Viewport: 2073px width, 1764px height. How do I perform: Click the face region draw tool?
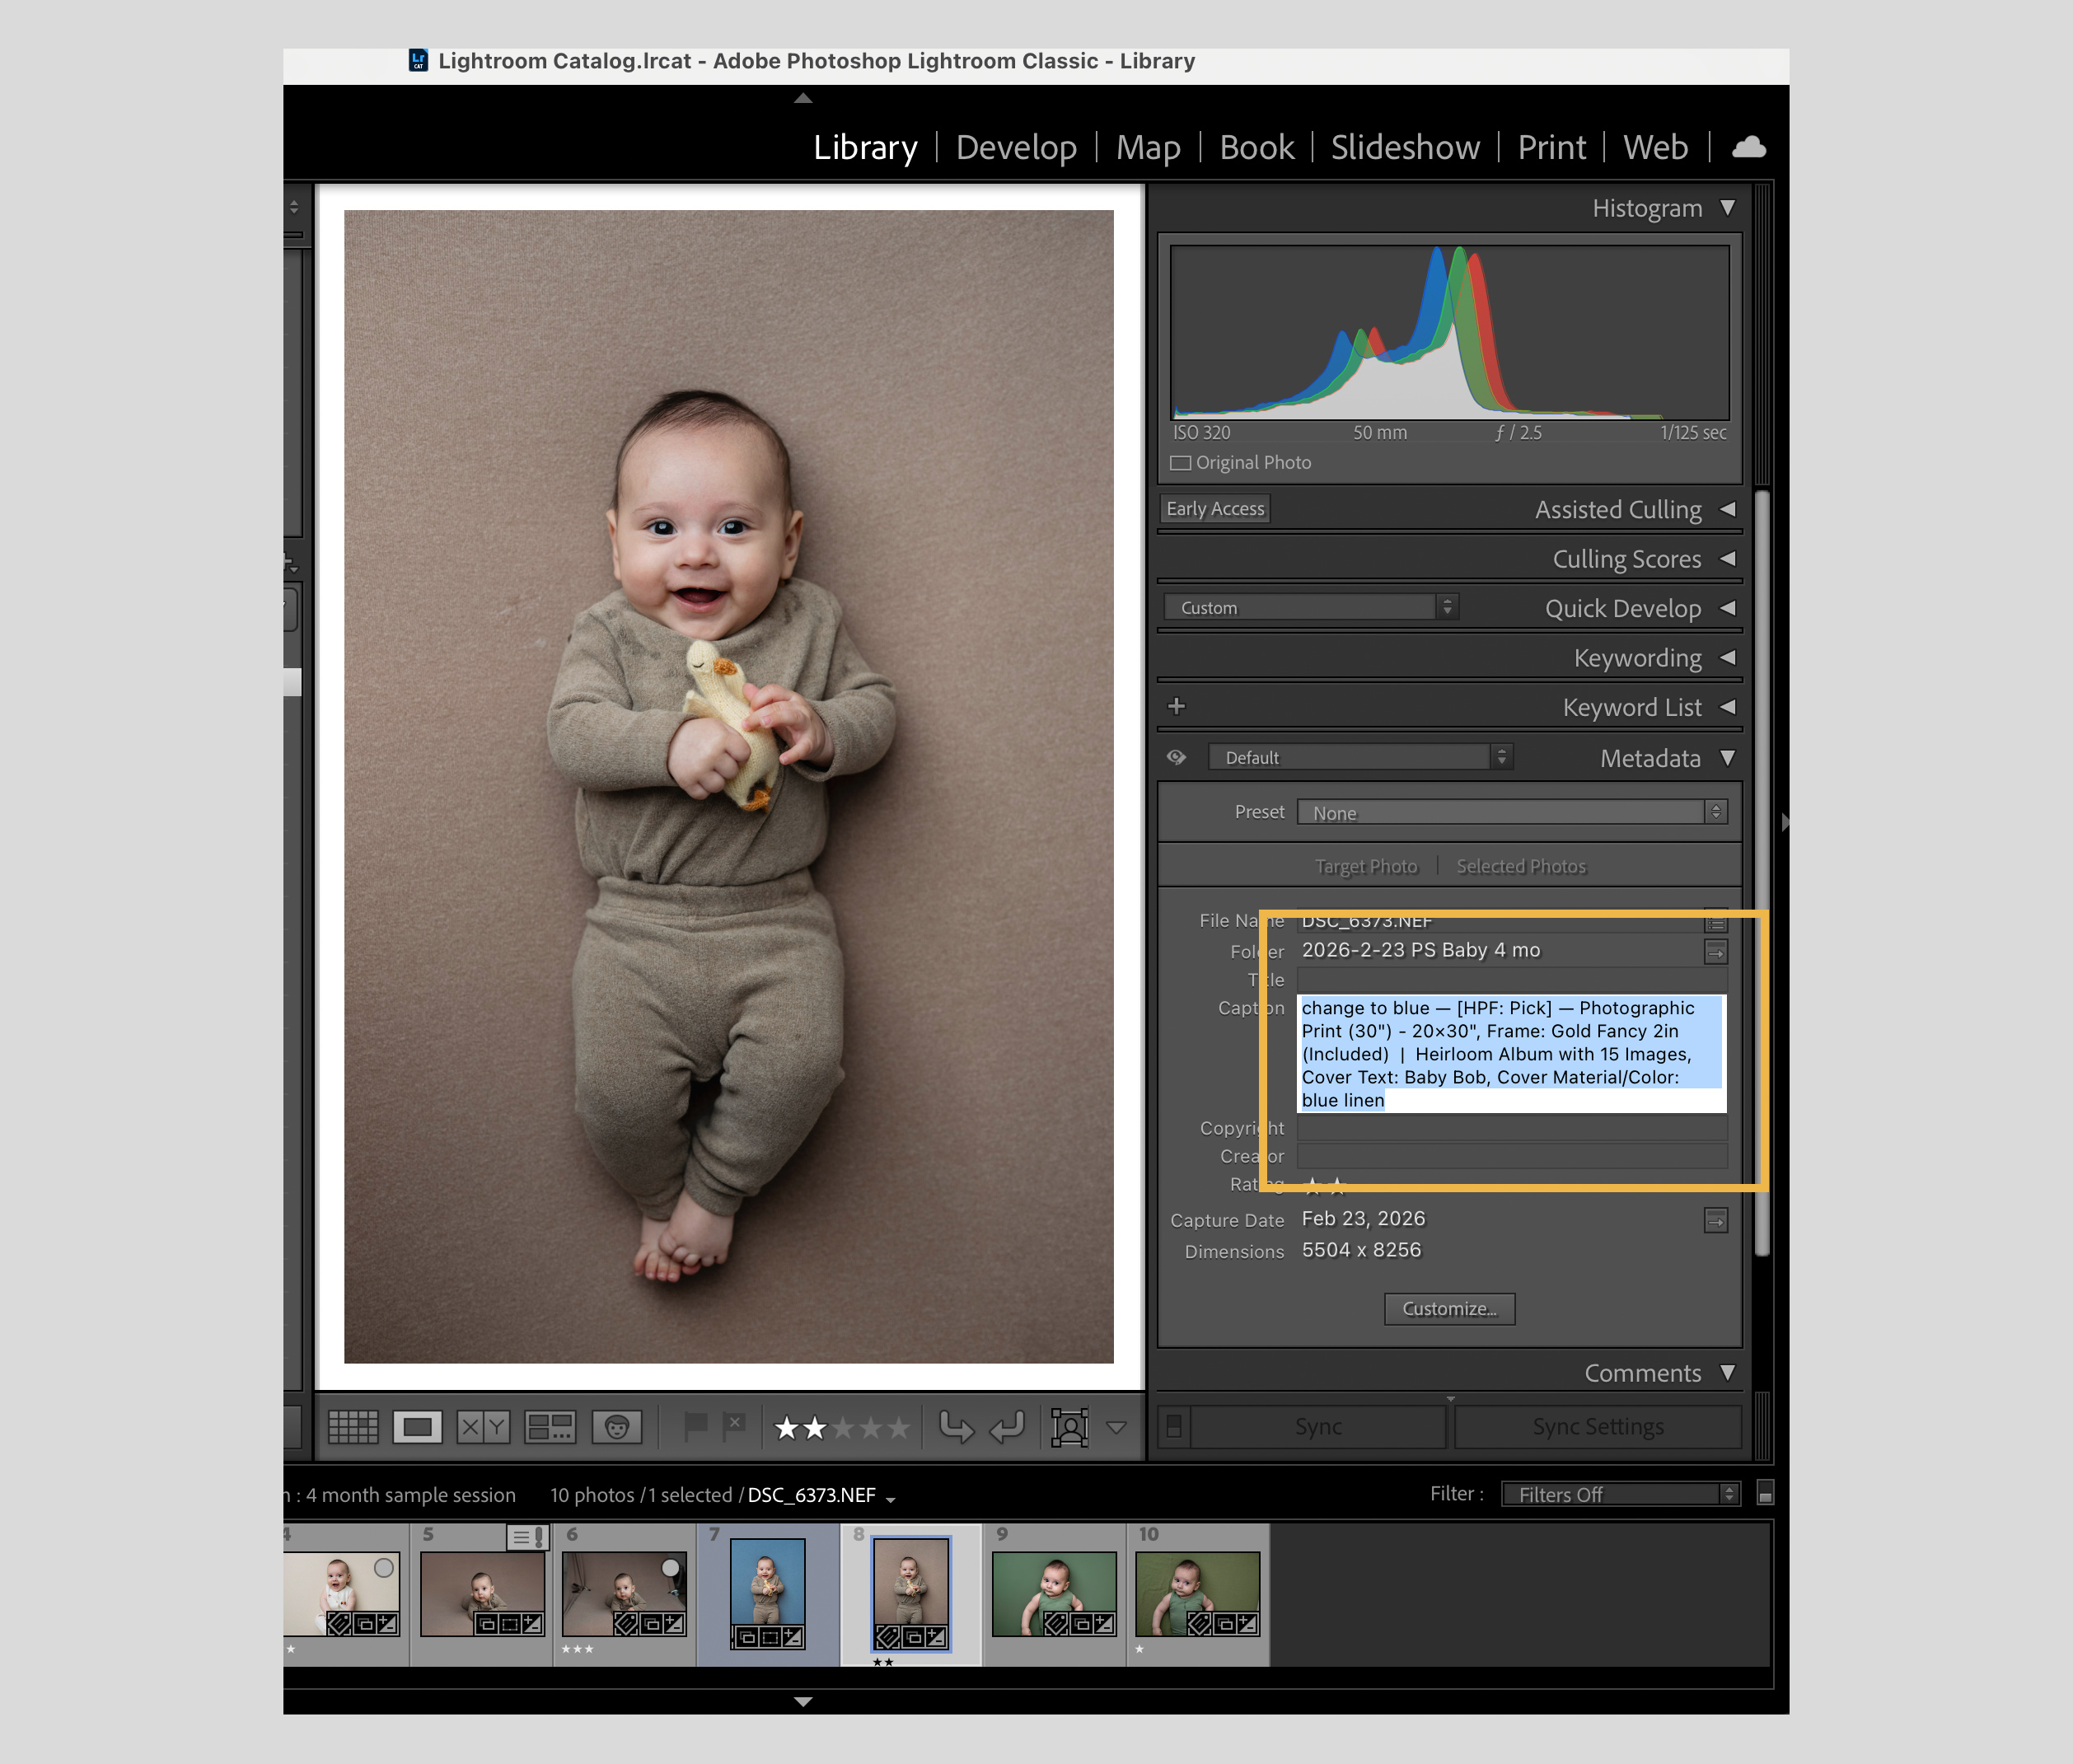[x=1069, y=1427]
